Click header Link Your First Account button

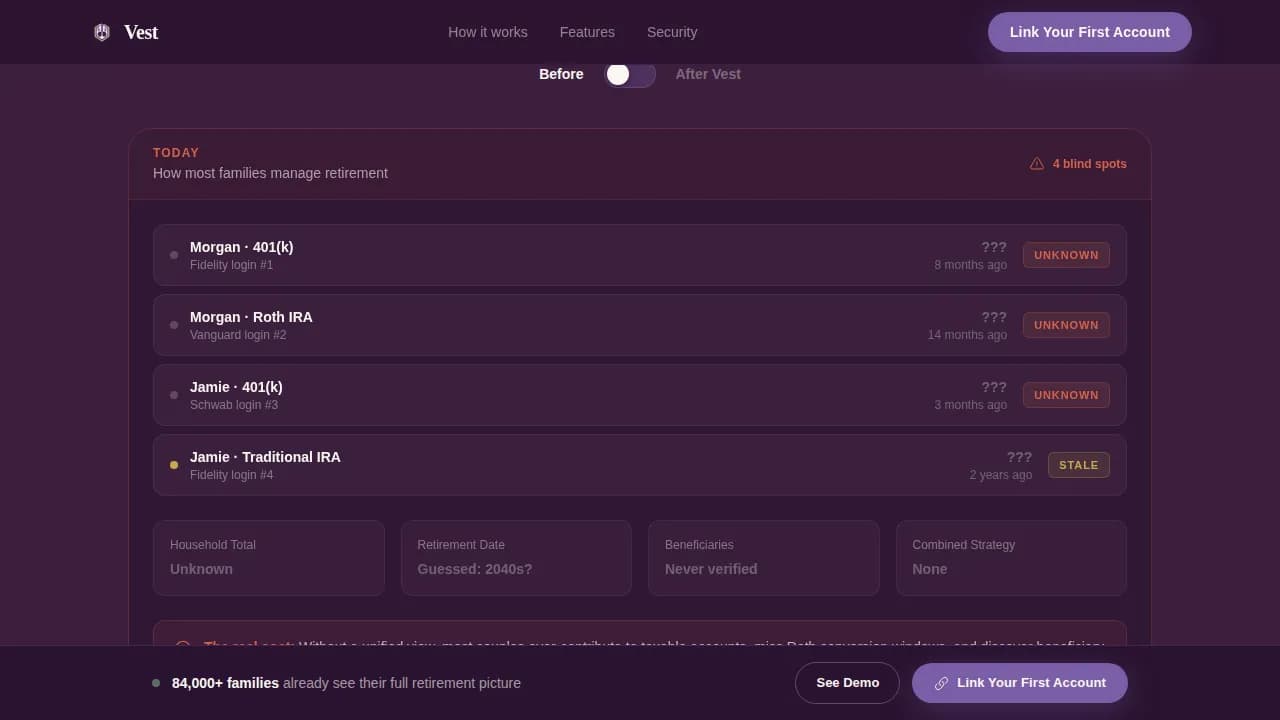pyautogui.click(x=1089, y=32)
